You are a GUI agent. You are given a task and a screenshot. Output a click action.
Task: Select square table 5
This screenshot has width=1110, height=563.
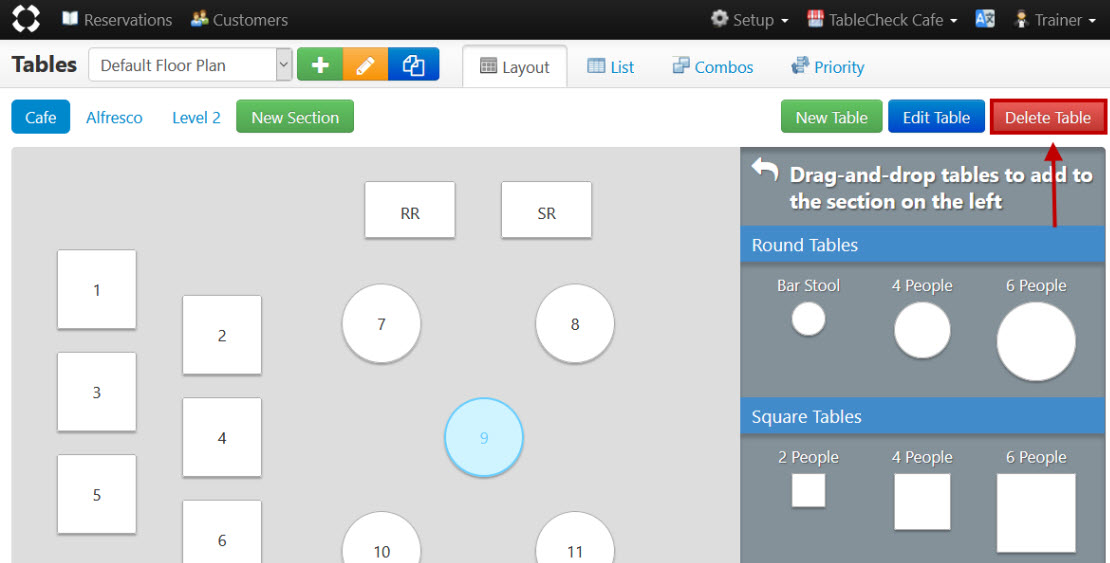[x=97, y=494]
